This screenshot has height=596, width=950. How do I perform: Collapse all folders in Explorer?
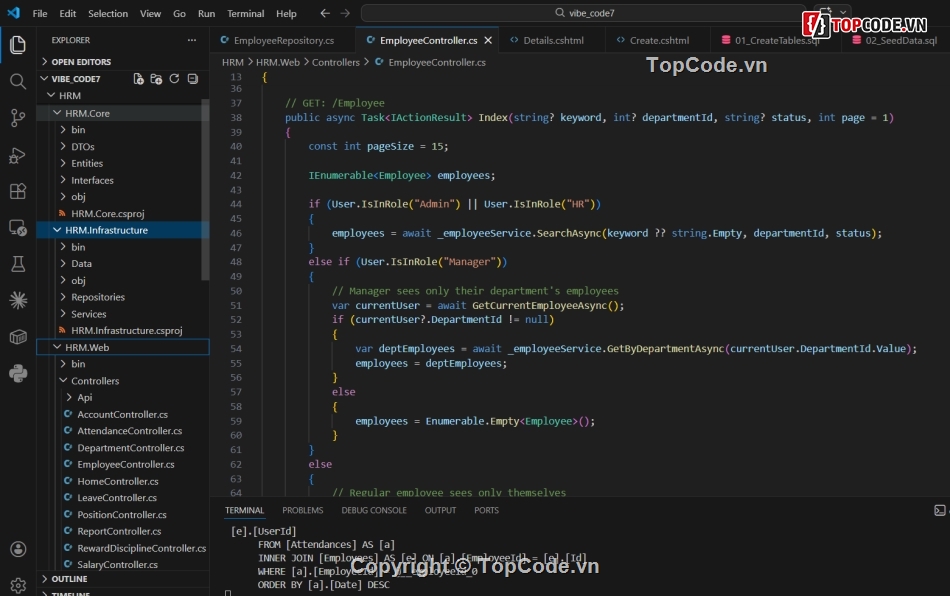click(x=192, y=78)
